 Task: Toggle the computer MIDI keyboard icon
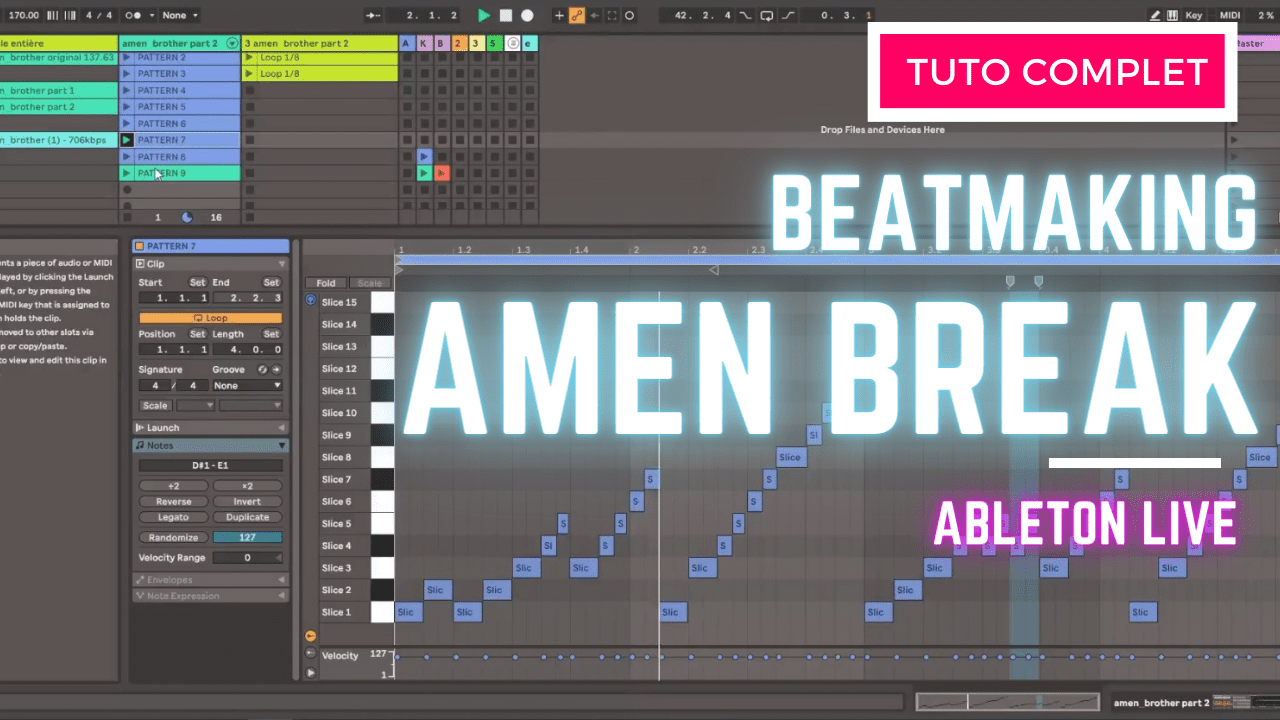pyautogui.click(x=1171, y=16)
